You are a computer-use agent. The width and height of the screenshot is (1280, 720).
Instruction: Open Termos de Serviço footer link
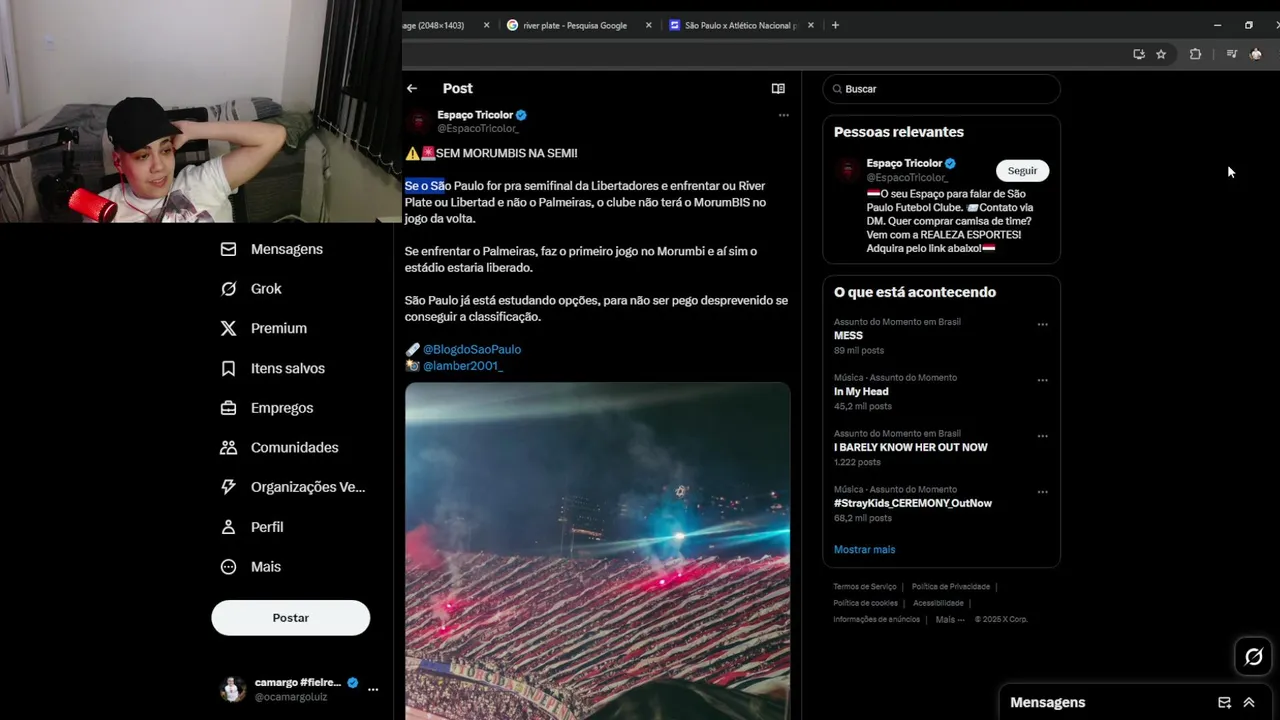[865, 587]
